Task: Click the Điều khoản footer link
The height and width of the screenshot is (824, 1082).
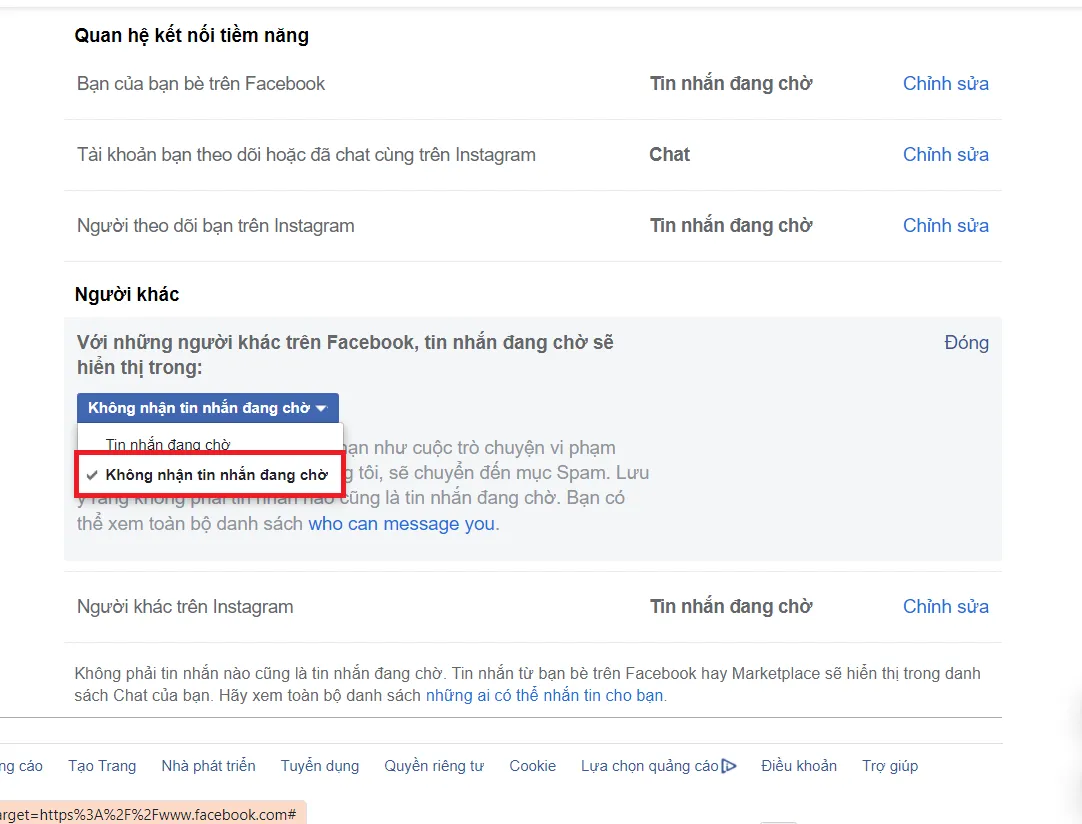Action: [799, 765]
